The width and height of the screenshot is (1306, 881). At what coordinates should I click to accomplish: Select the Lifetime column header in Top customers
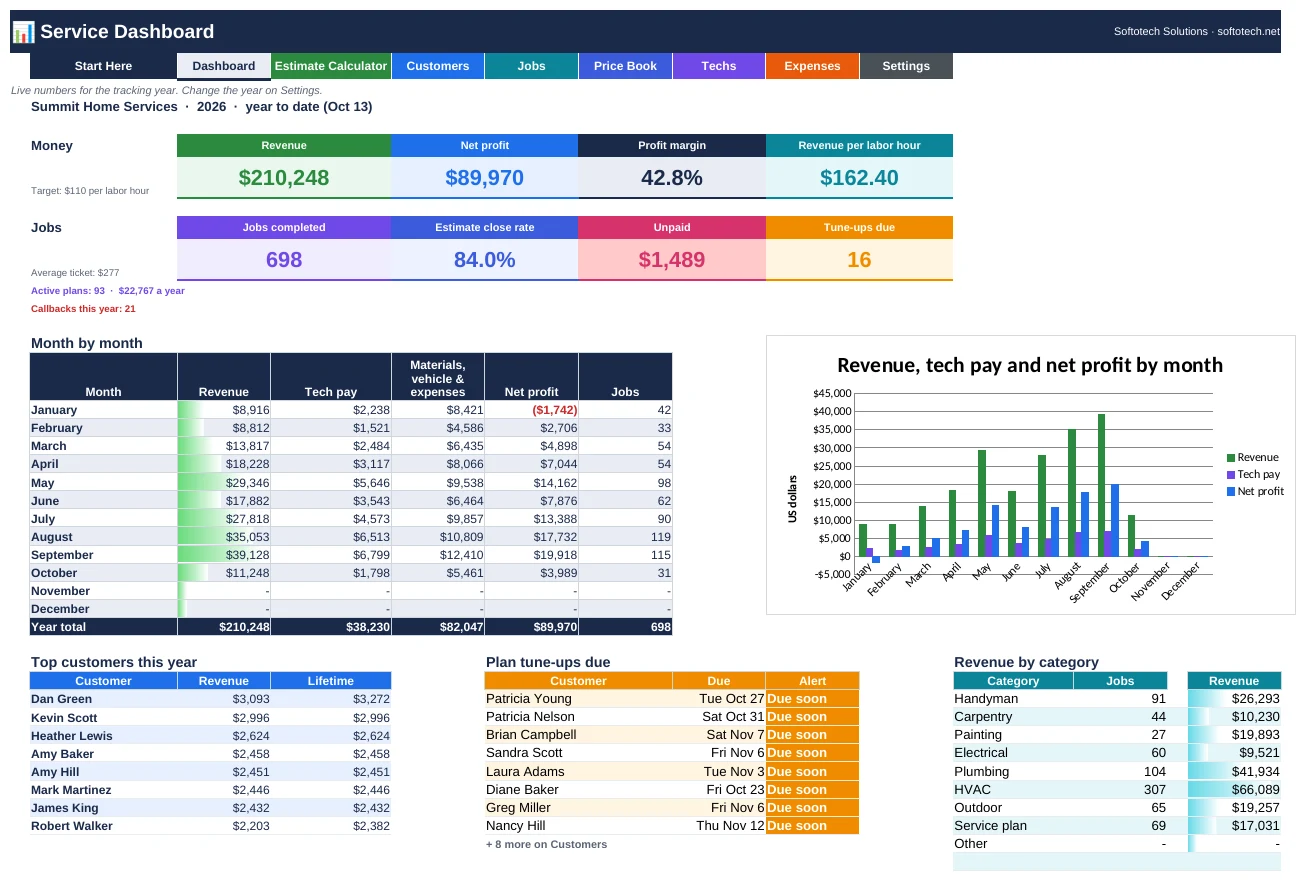331,681
